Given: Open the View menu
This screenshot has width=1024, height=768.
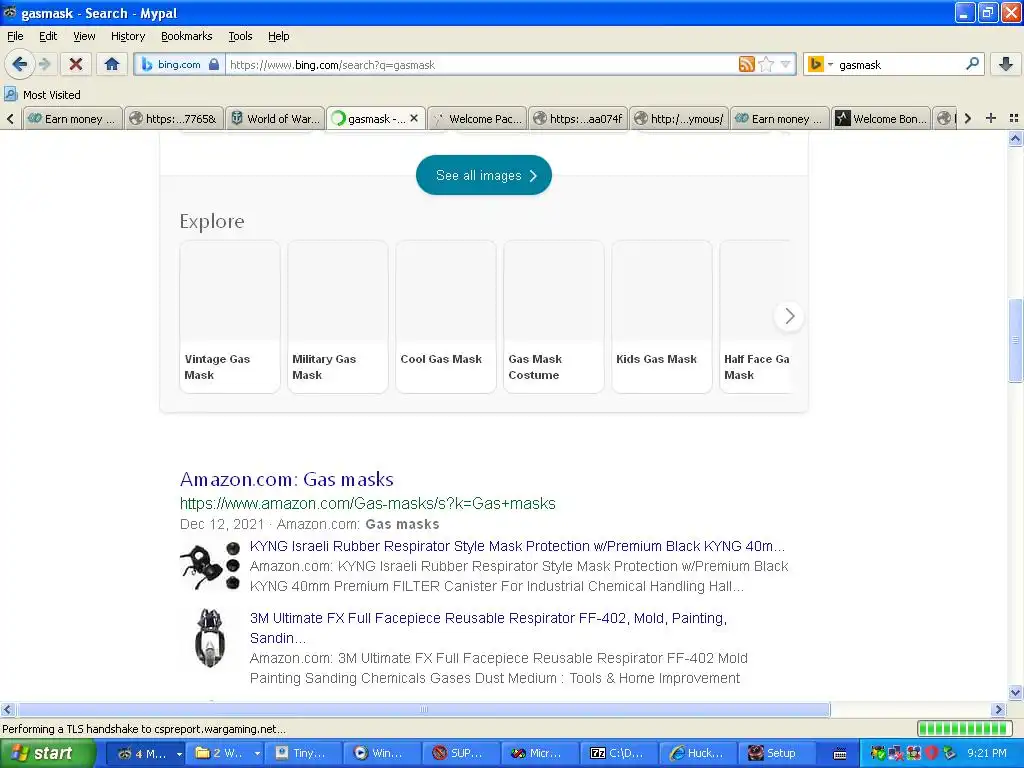Looking at the screenshot, I should click(x=84, y=36).
